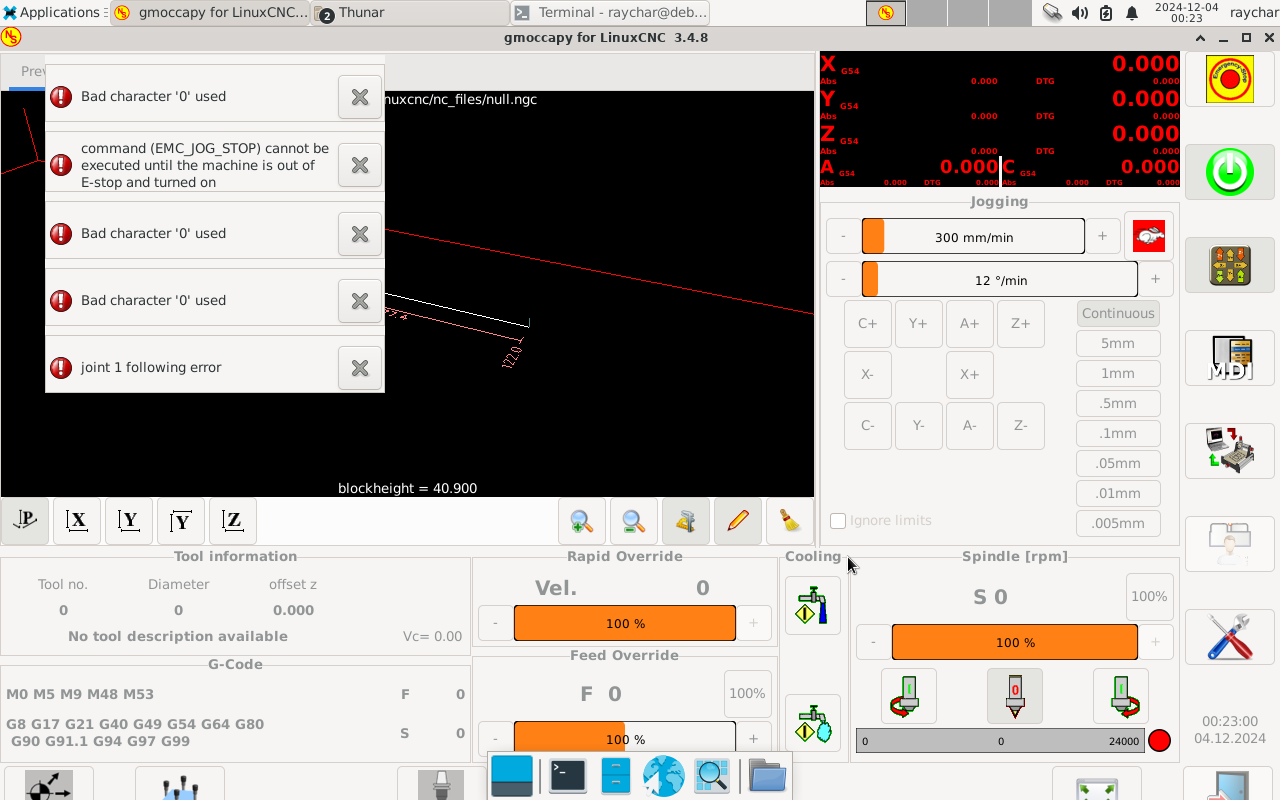Select .05mm jog increment
Image resolution: width=1280 pixels, height=800 pixels.
coord(1118,463)
